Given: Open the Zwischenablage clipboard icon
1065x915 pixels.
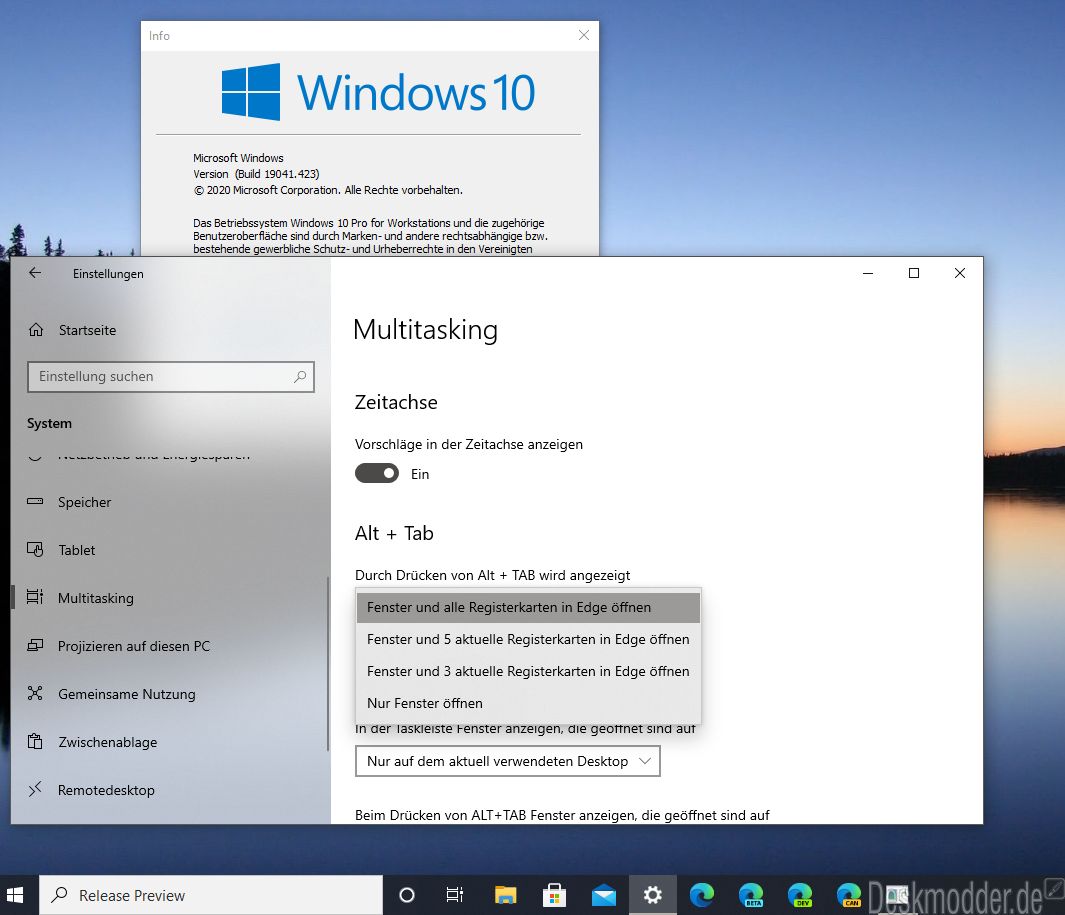Looking at the screenshot, I should (35, 741).
